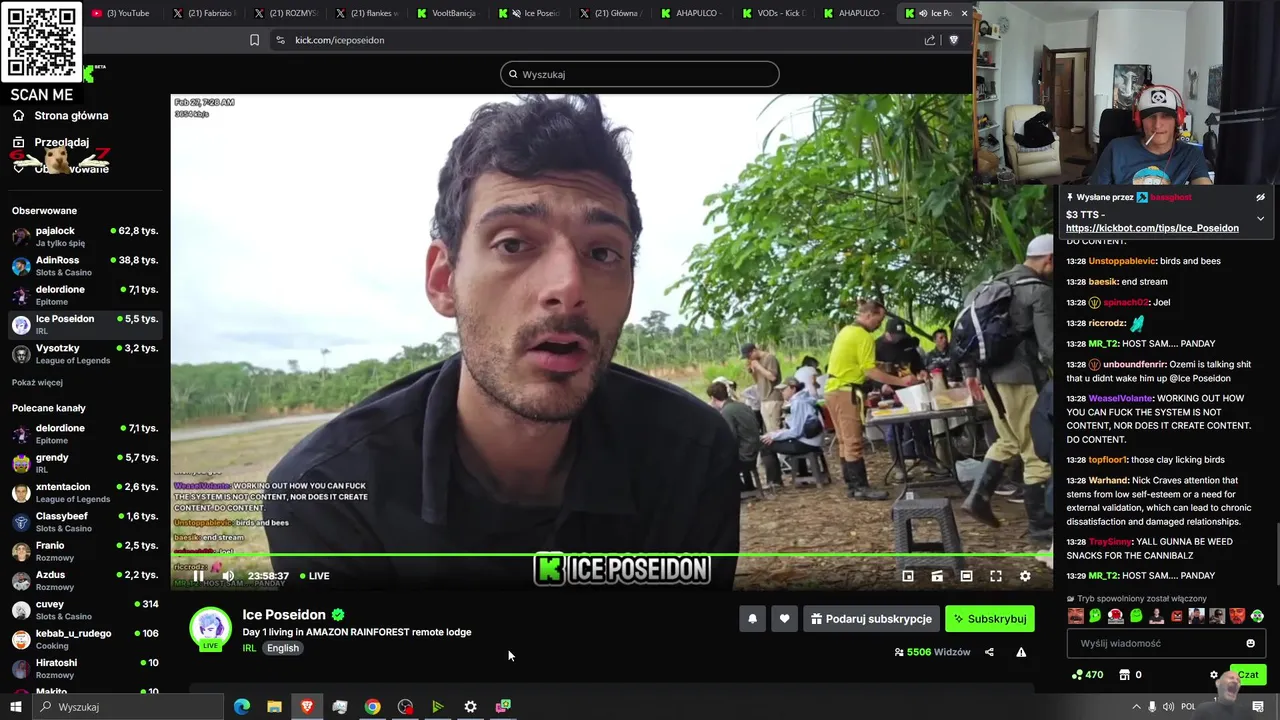Switch to the ROZMYS browser tab

(x=285, y=13)
